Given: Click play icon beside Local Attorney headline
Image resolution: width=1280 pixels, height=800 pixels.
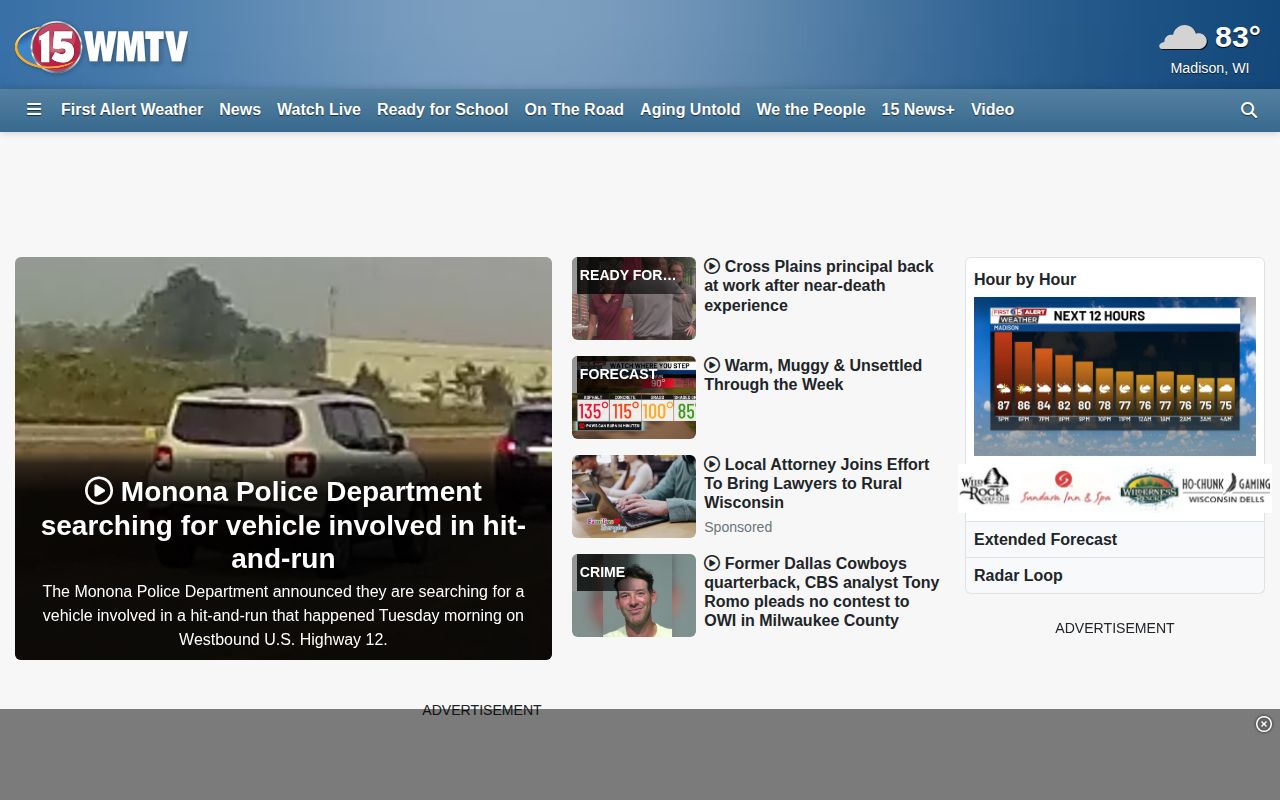Looking at the screenshot, I should coord(712,464).
